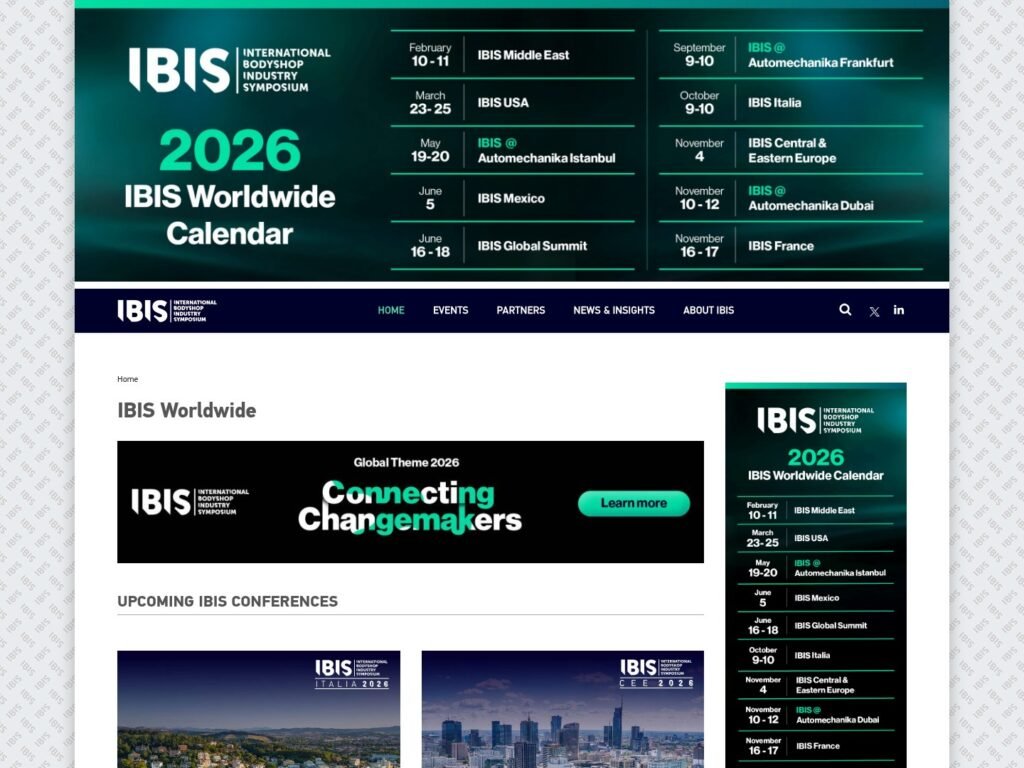
Task: Go to HOME menu item
Action: 391,310
